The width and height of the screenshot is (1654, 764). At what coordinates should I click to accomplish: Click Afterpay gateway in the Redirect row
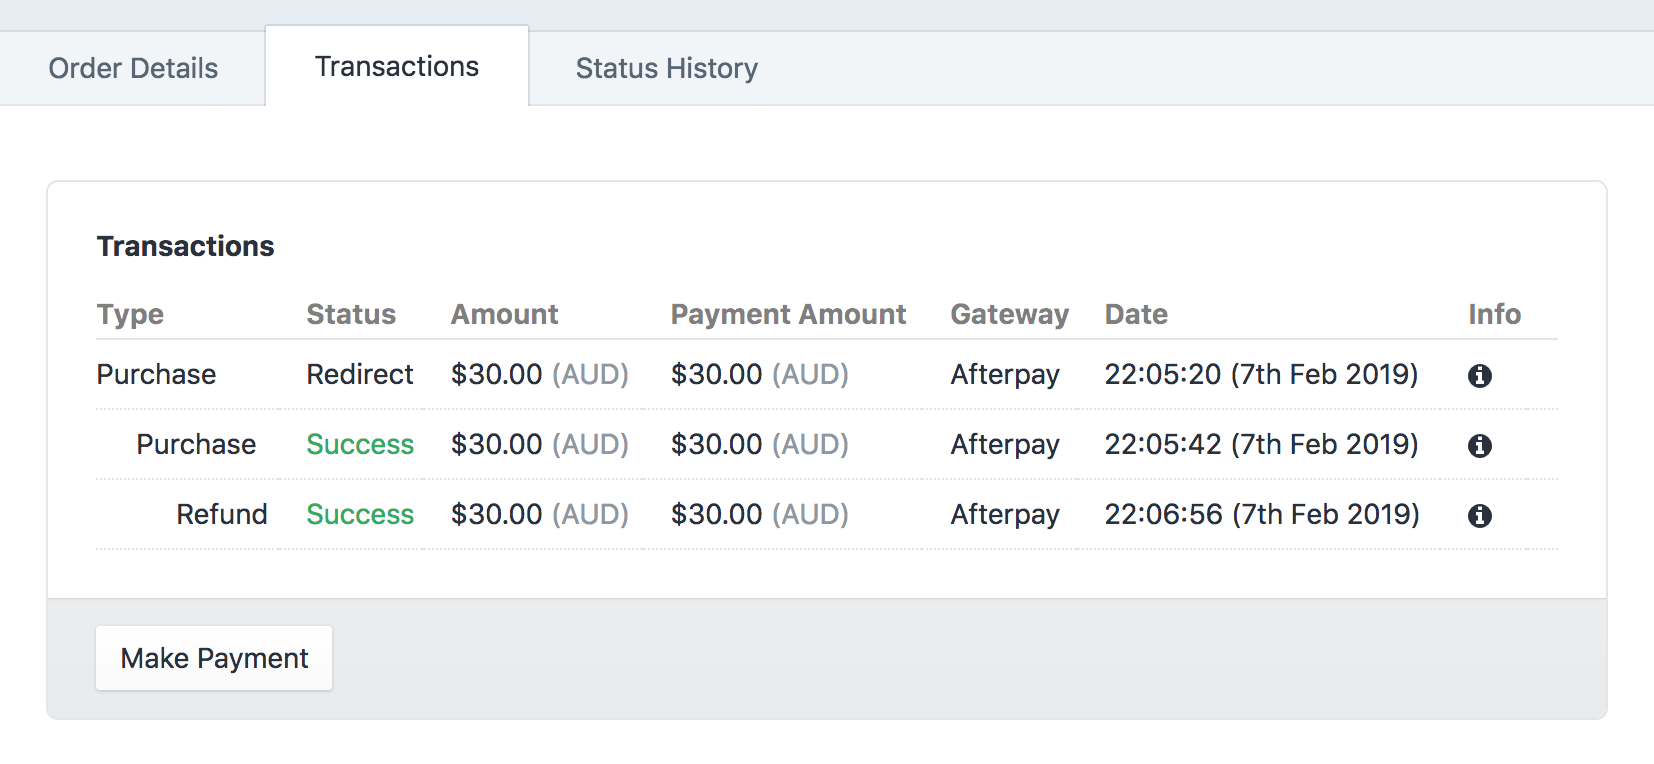pos(1005,375)
